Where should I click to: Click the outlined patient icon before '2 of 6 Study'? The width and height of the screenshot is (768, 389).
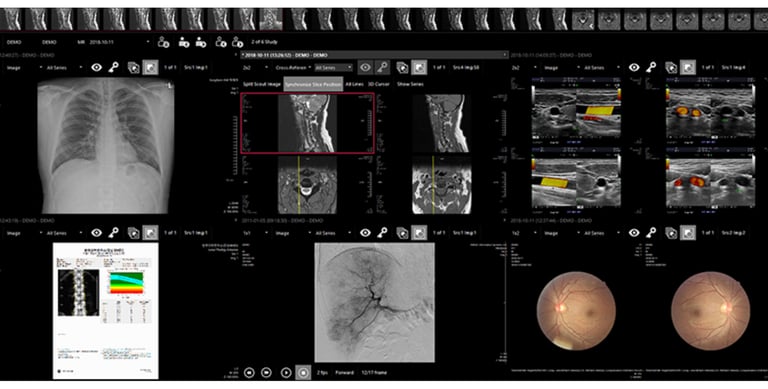[238, 42]
